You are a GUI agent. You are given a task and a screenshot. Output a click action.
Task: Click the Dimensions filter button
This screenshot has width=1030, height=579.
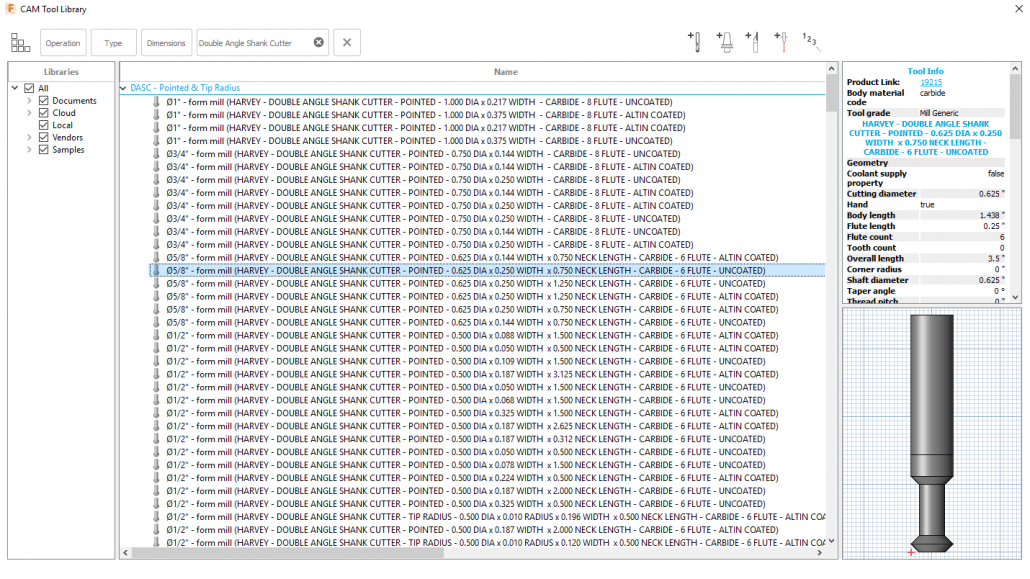(166, 42)
